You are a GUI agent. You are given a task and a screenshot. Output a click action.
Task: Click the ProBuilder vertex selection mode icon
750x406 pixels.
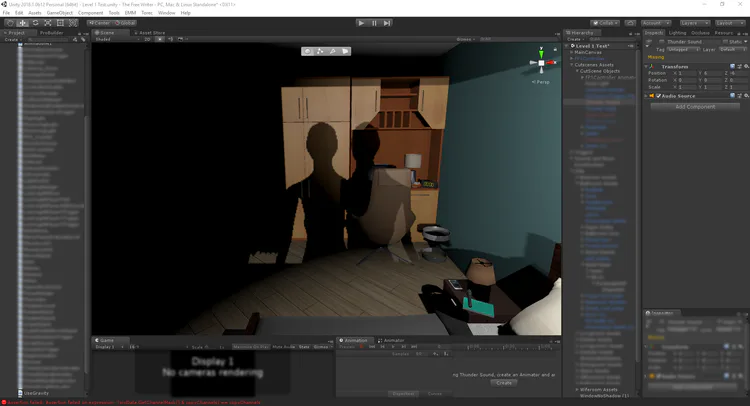coord(320,51)
